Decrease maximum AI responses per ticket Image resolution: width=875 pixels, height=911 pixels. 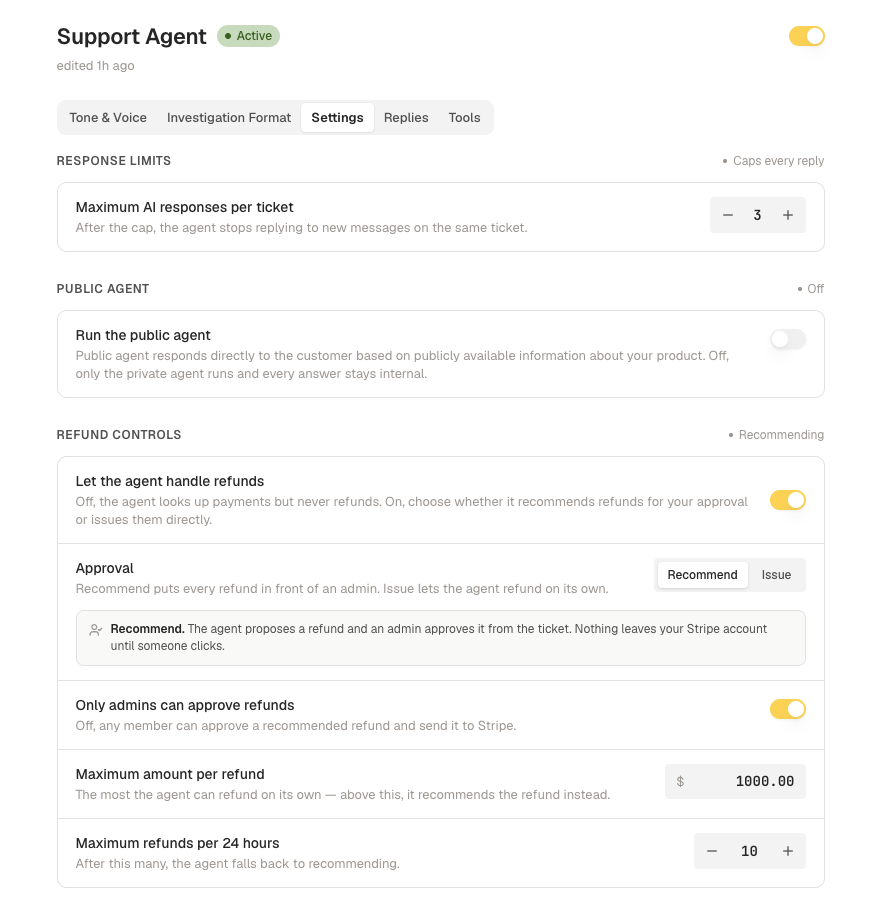pos(727,215)
